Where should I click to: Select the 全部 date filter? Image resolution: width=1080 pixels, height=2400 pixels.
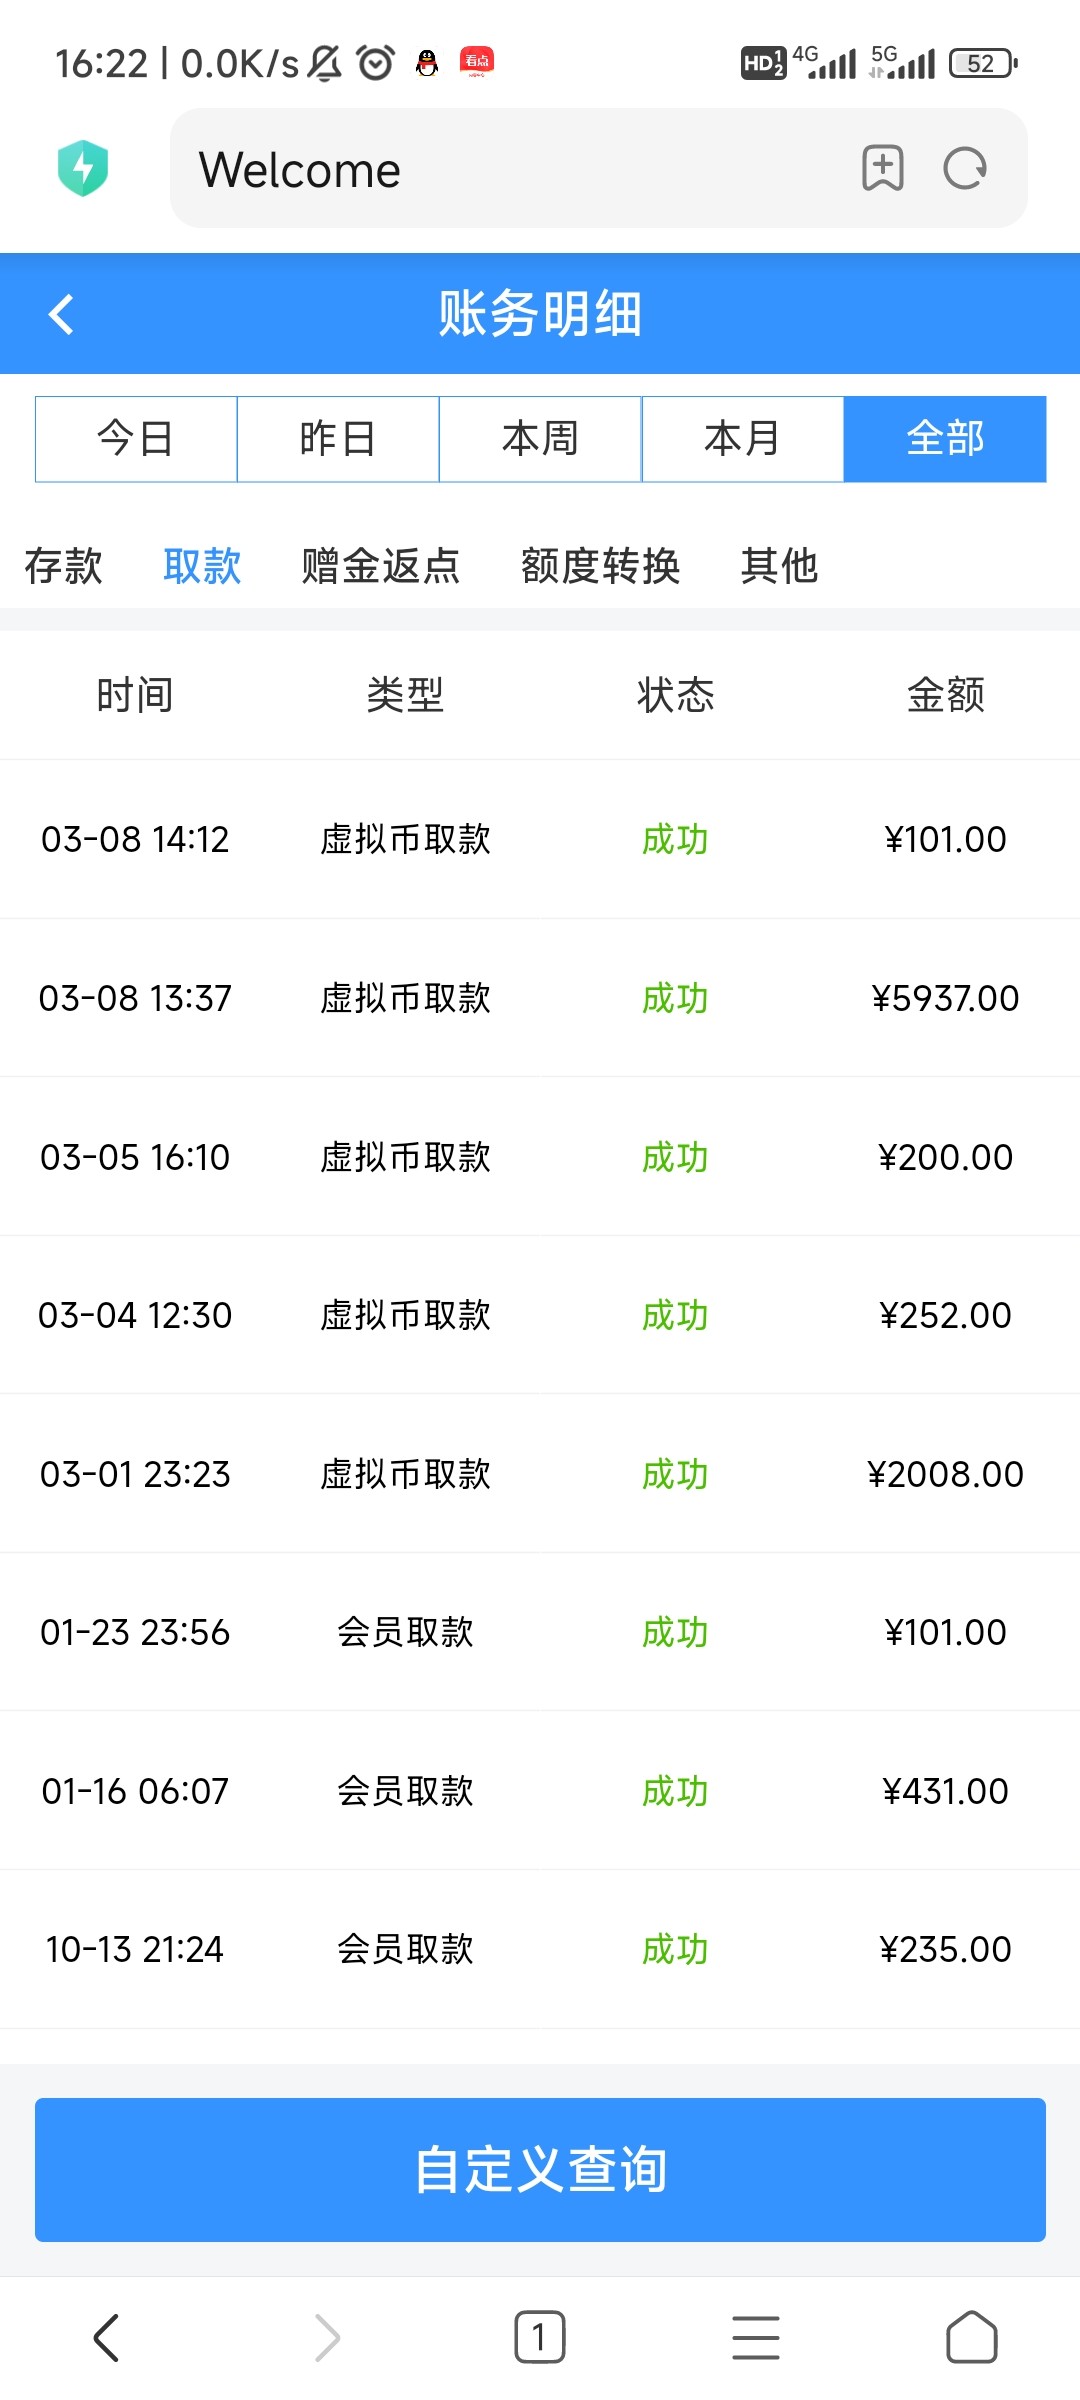click(x=945, y=439)
